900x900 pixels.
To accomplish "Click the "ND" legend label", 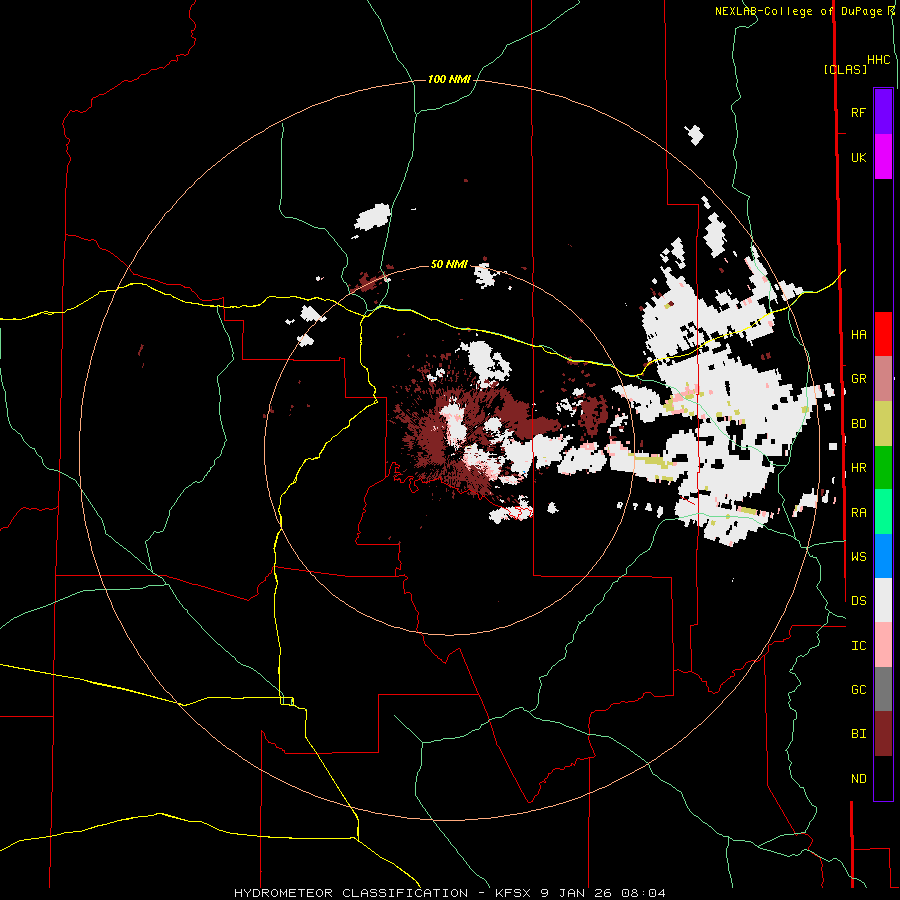I will 858,779.
